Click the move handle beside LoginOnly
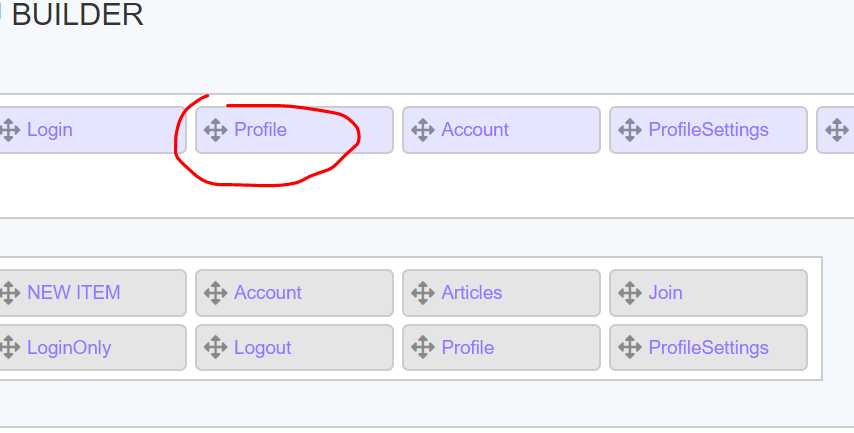The width and height of the screenshot is (854, 433). click(10, 348)
